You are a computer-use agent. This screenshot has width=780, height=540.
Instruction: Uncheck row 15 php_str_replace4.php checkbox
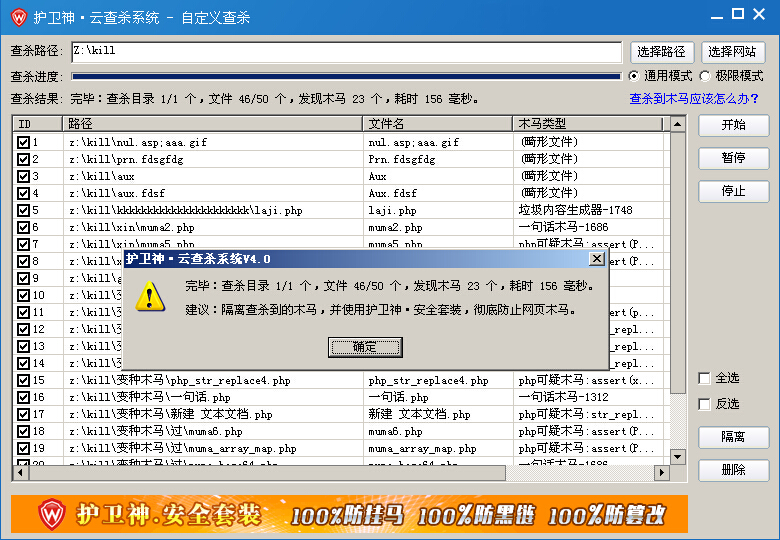click(x=23, y=380)
